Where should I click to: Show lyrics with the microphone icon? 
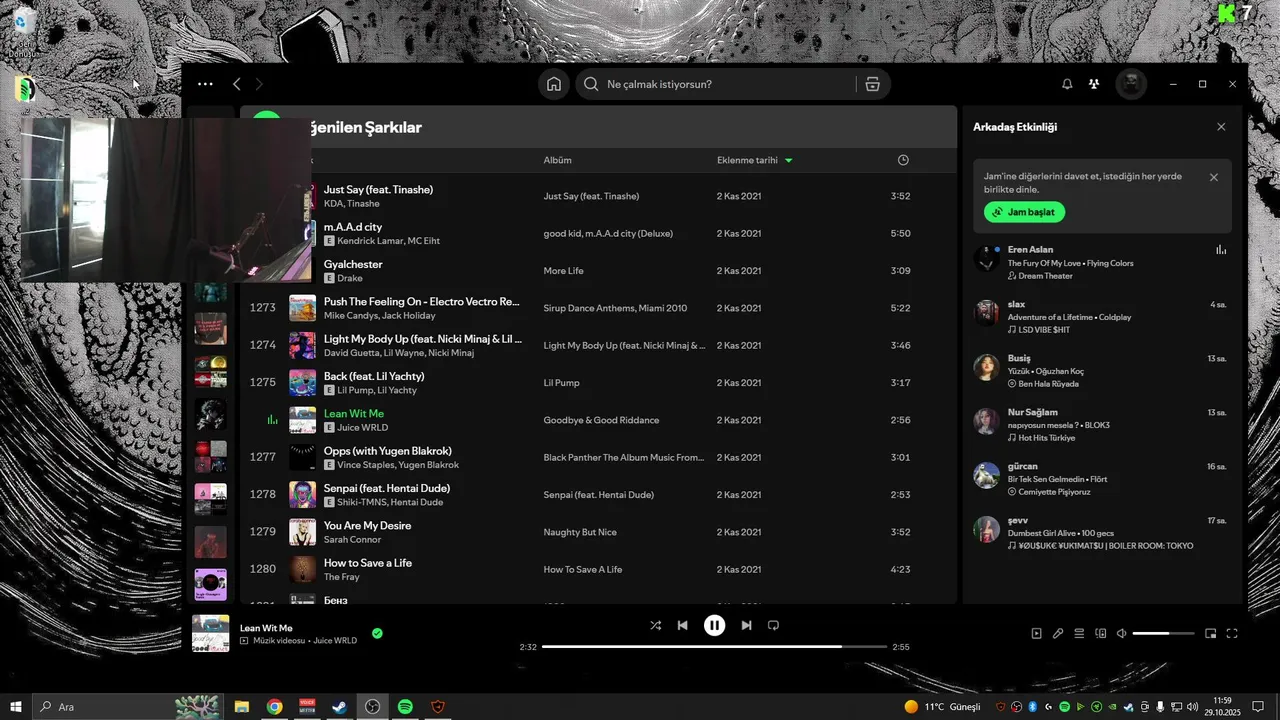click(1058, 633)
